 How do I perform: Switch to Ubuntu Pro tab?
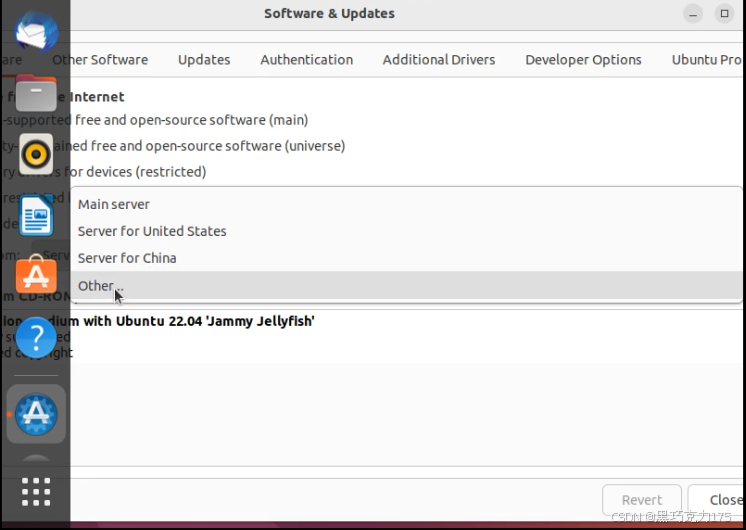(x=707, y=59)
